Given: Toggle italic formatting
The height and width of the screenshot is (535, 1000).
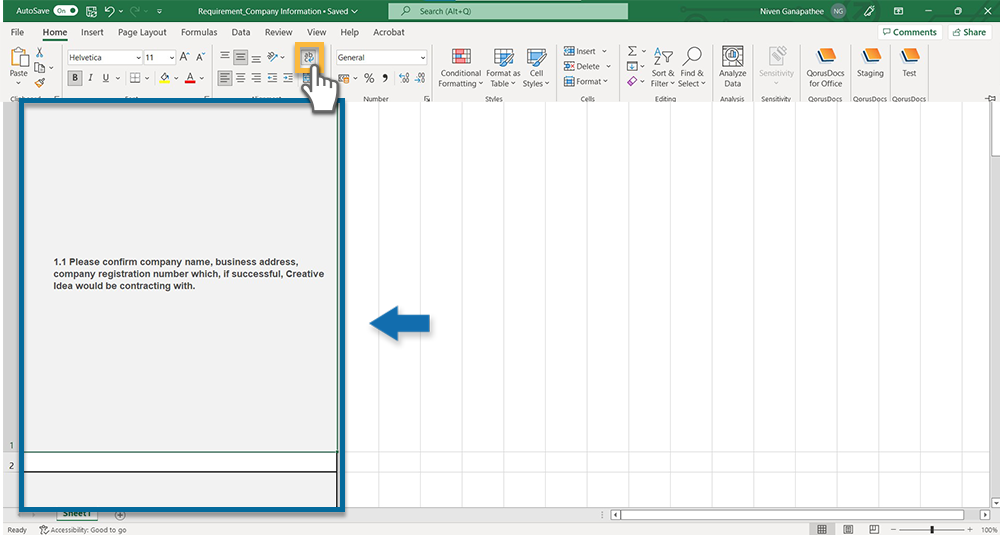Looking at the screenshot, I should click(x=90, y=78).
